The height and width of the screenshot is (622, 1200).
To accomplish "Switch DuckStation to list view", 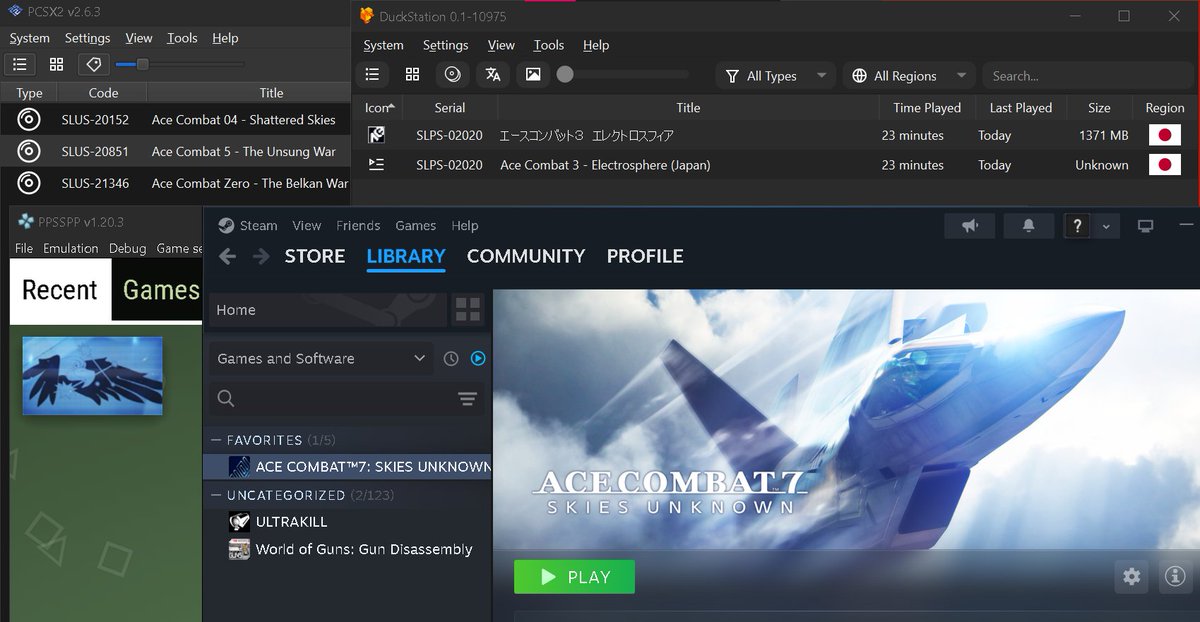I will (x=372, y=75).
